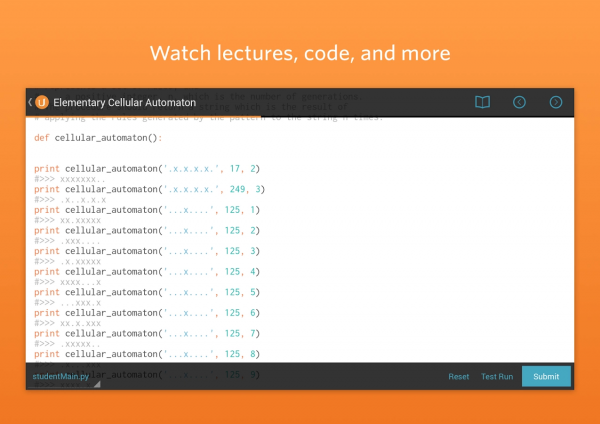Click the blue Submit button
Image resolution: width=600 pixels, height=424 pixels.
546,376
